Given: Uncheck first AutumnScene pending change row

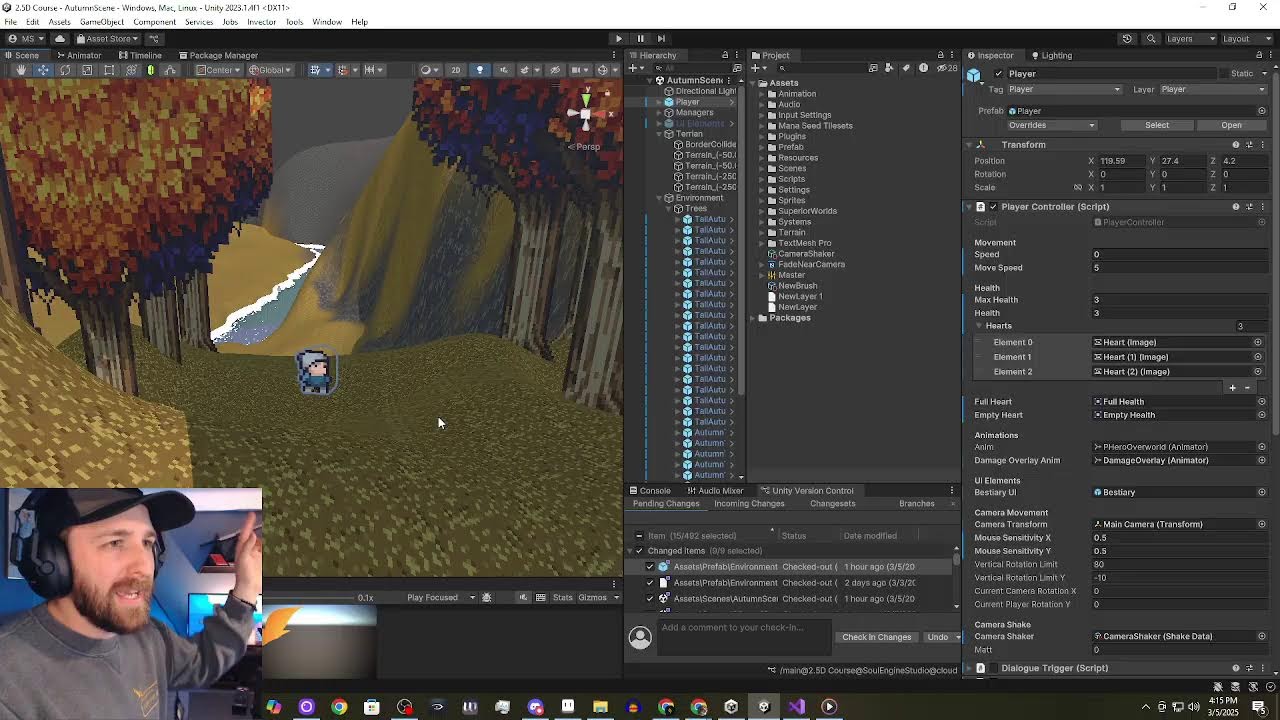Looking at the screenshot, I should point(650,599).
